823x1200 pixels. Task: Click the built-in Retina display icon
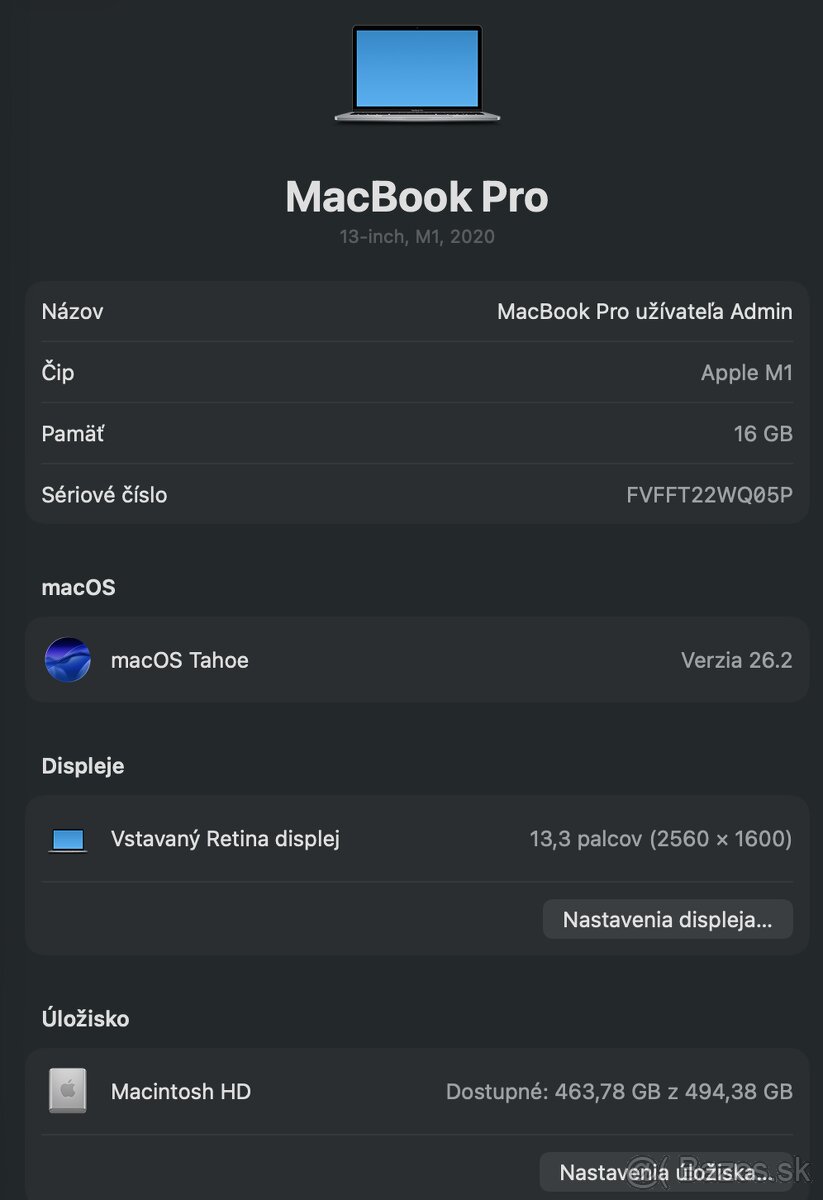tap(66, 839)
